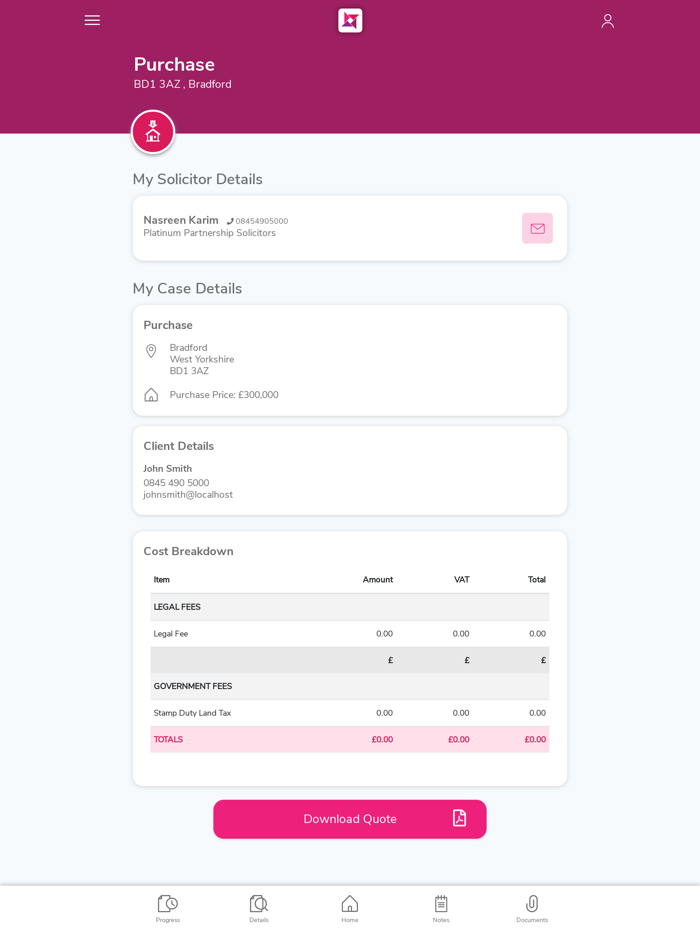This screenshot has height=934, width=700.
Task: Click the PDF icon on Download Quote
Action: 459,818
